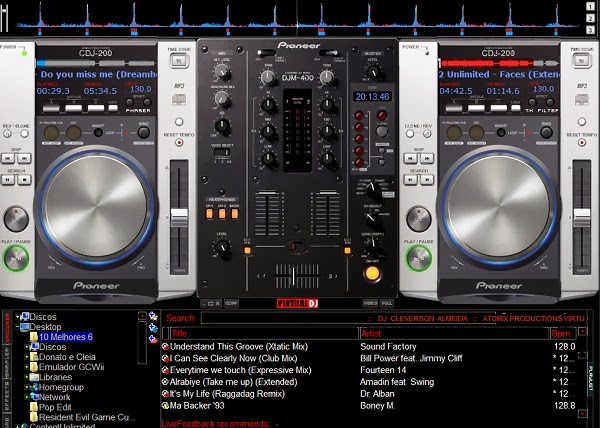Expand the Donato e Cleia folder
Viewport: 600px width, 428px height.
click(x=27, y=357)
